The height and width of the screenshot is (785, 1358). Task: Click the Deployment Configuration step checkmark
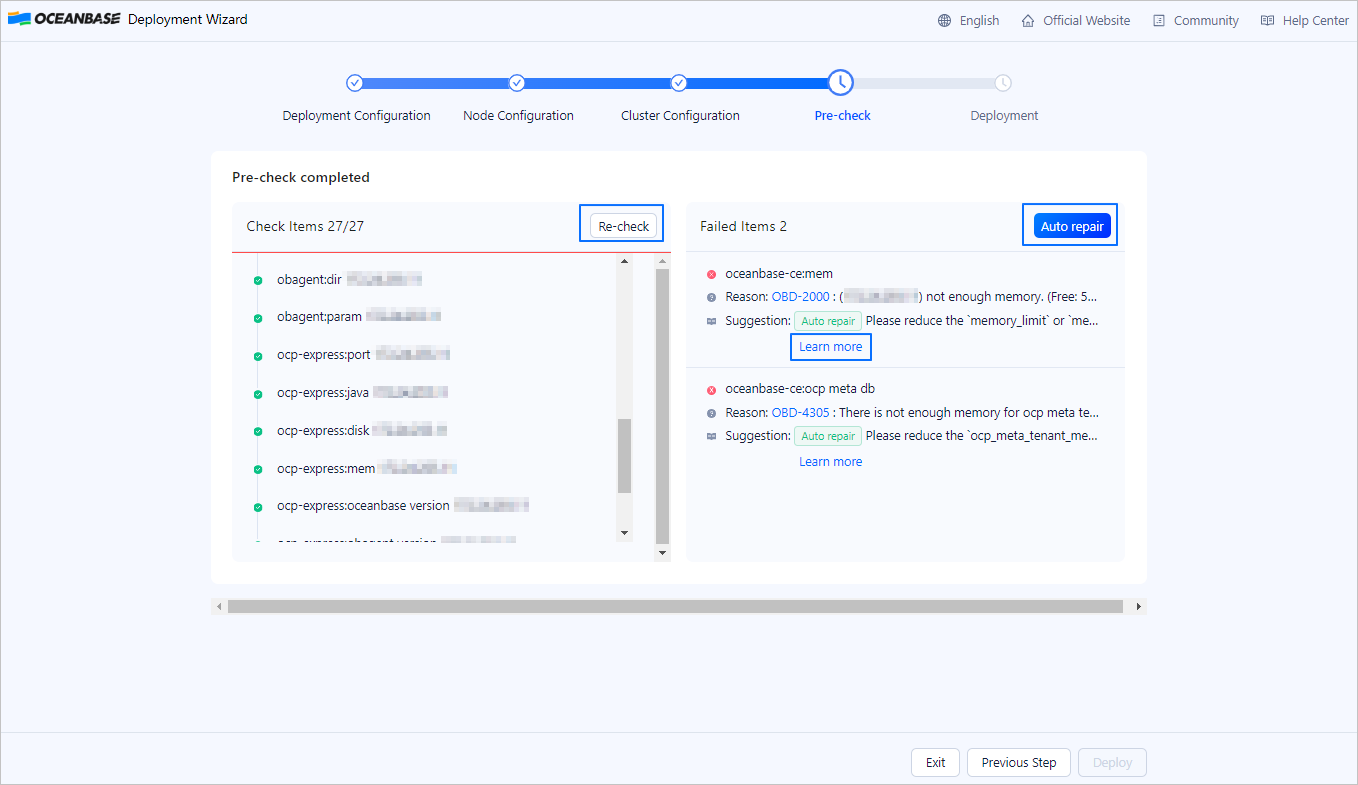[x=354, y=83]
